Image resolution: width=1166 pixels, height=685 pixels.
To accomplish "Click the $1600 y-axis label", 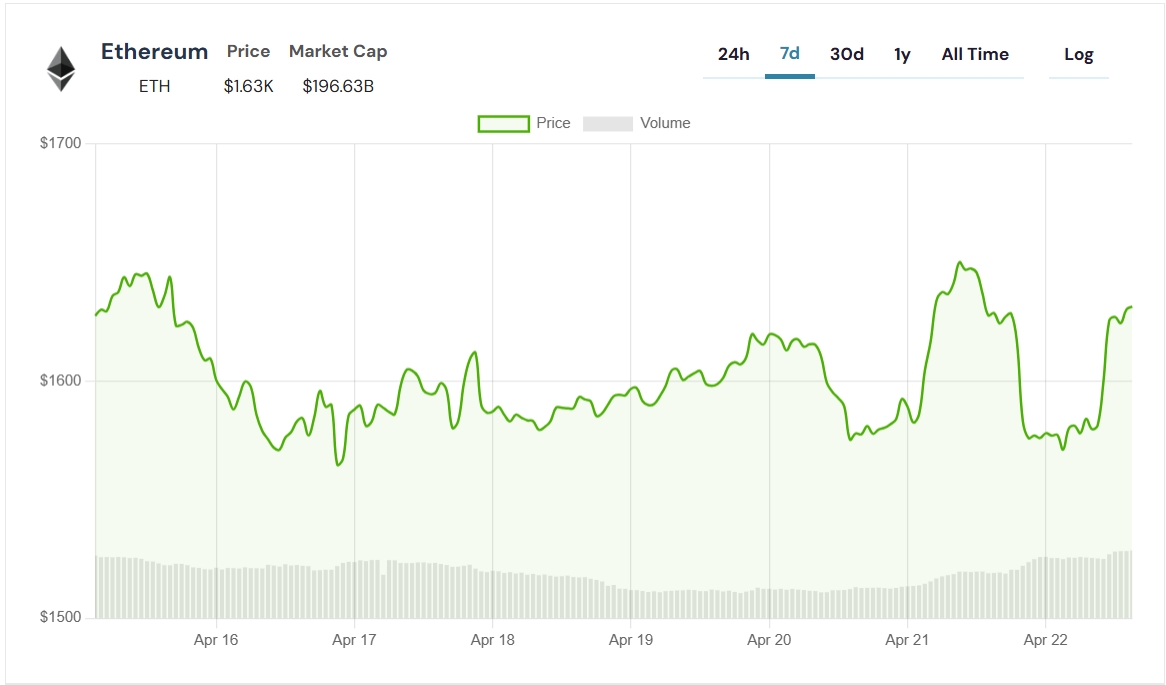I will click(x=60, y=381).
